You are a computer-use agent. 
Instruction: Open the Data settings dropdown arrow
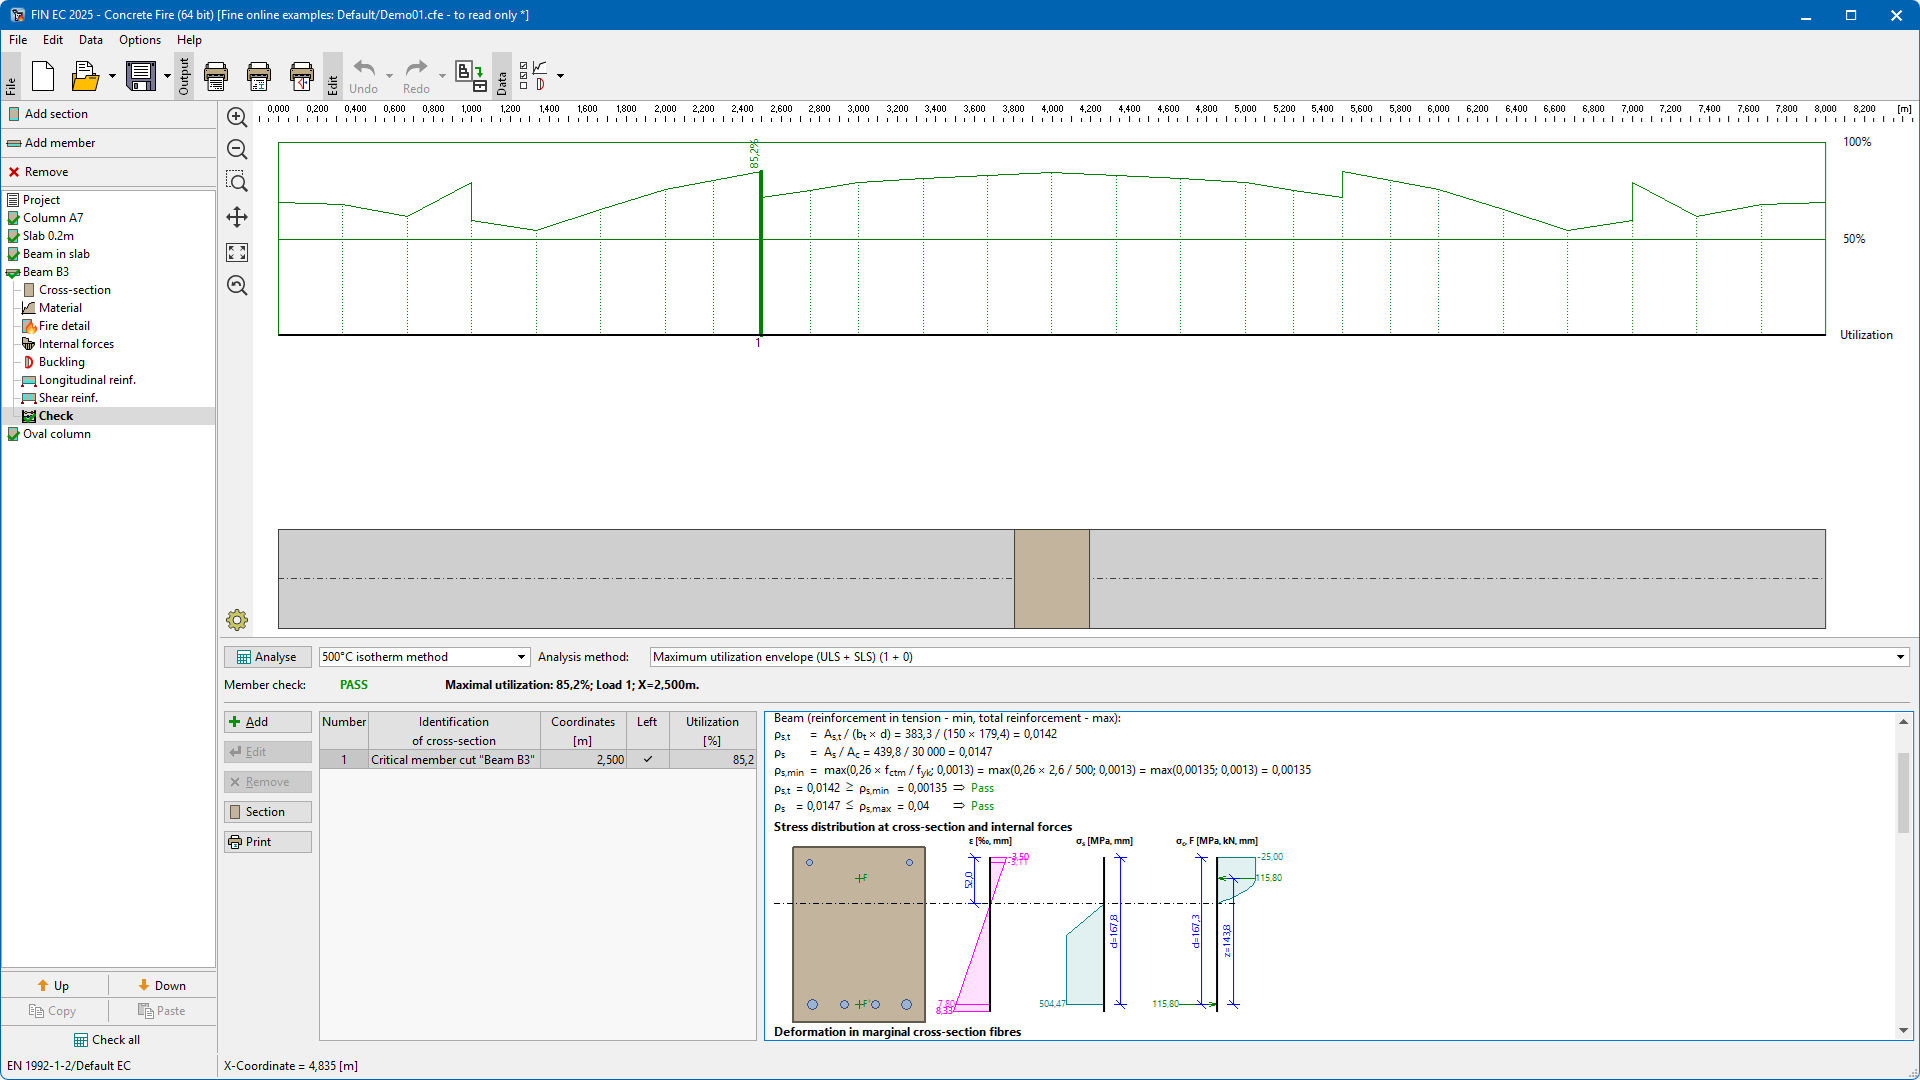[560, 76]
